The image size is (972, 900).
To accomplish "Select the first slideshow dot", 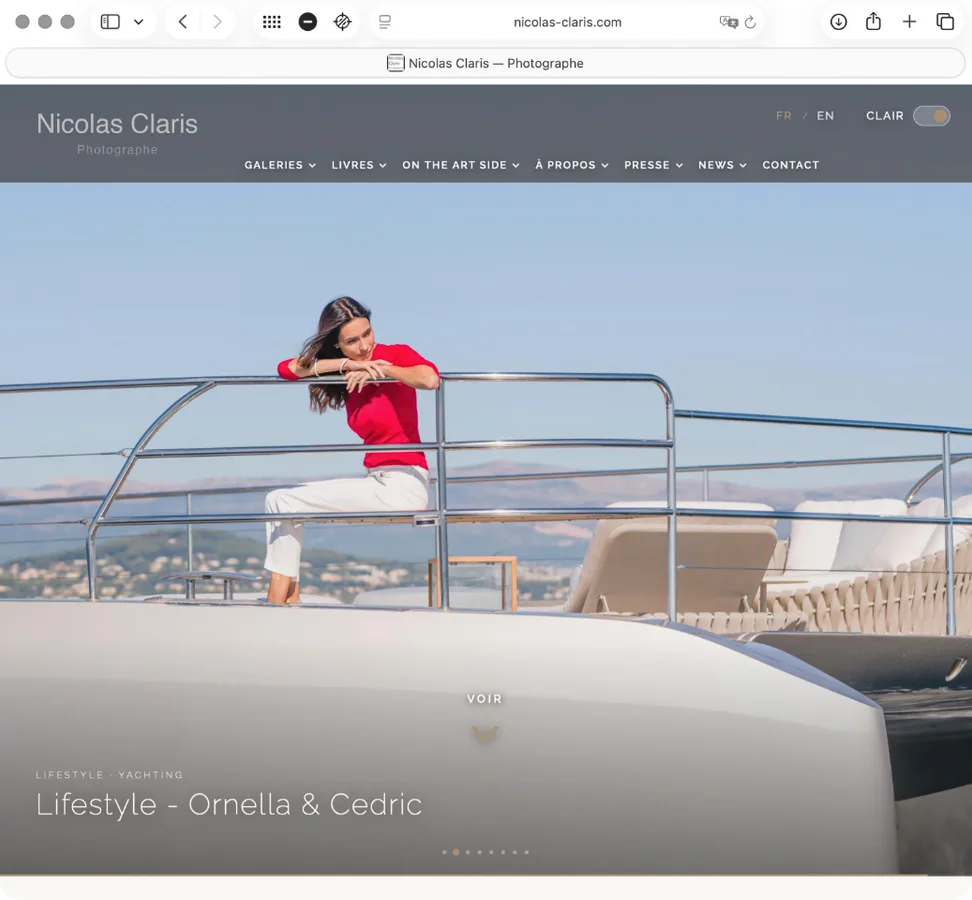I will 444,852.
